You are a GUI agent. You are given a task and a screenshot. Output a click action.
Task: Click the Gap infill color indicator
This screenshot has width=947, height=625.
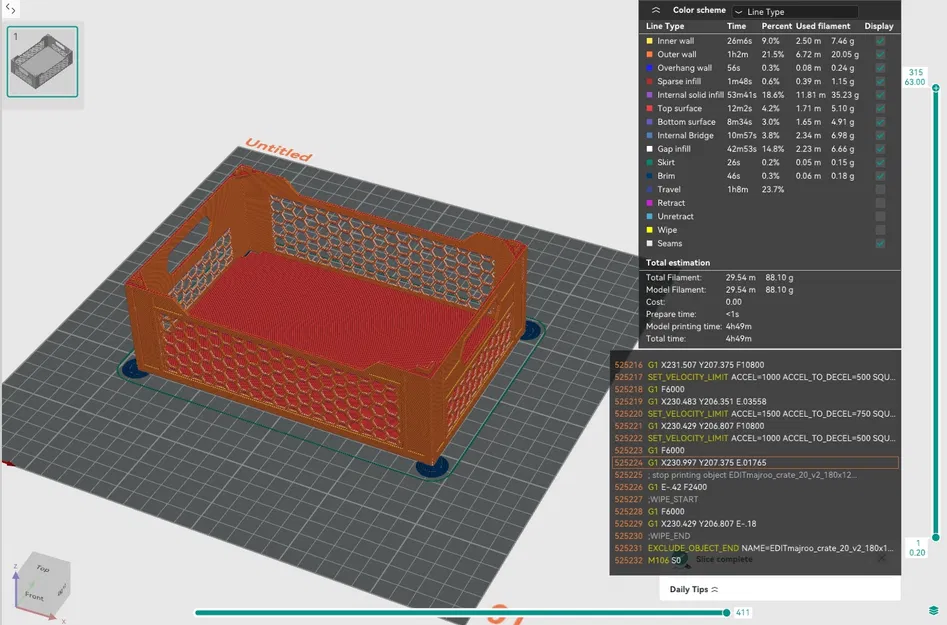pyautogui.click(x=651, y=148)
